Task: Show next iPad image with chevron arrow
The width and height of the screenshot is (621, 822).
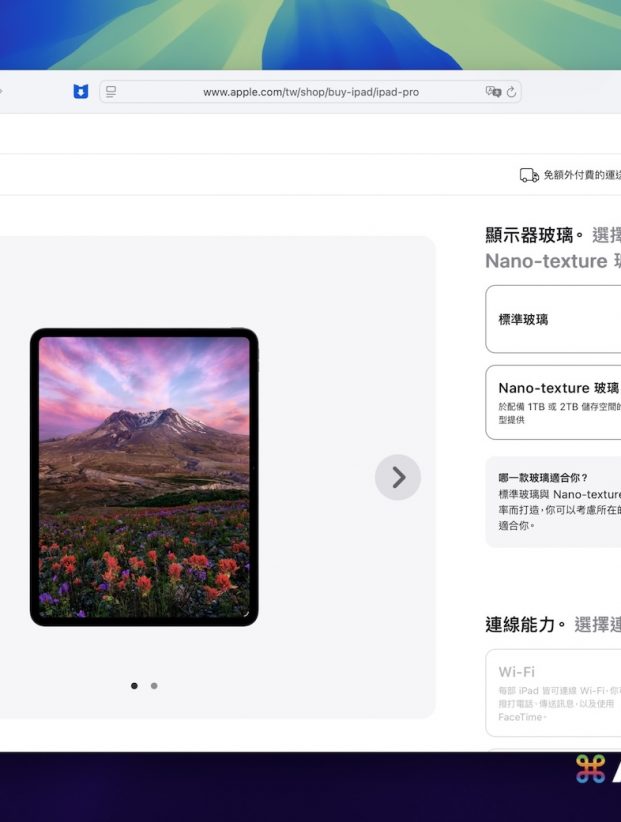Action: 398,477
